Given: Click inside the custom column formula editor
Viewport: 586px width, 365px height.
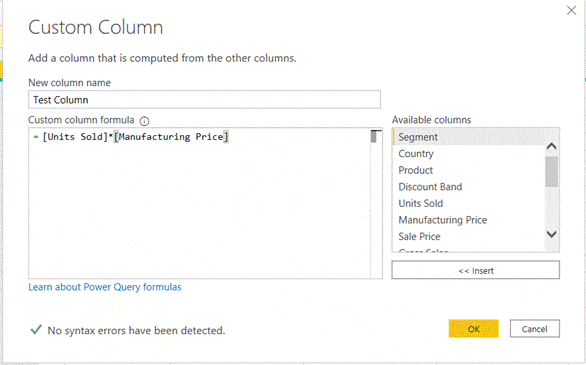Looking at the screenshot, I should point(200,203).
